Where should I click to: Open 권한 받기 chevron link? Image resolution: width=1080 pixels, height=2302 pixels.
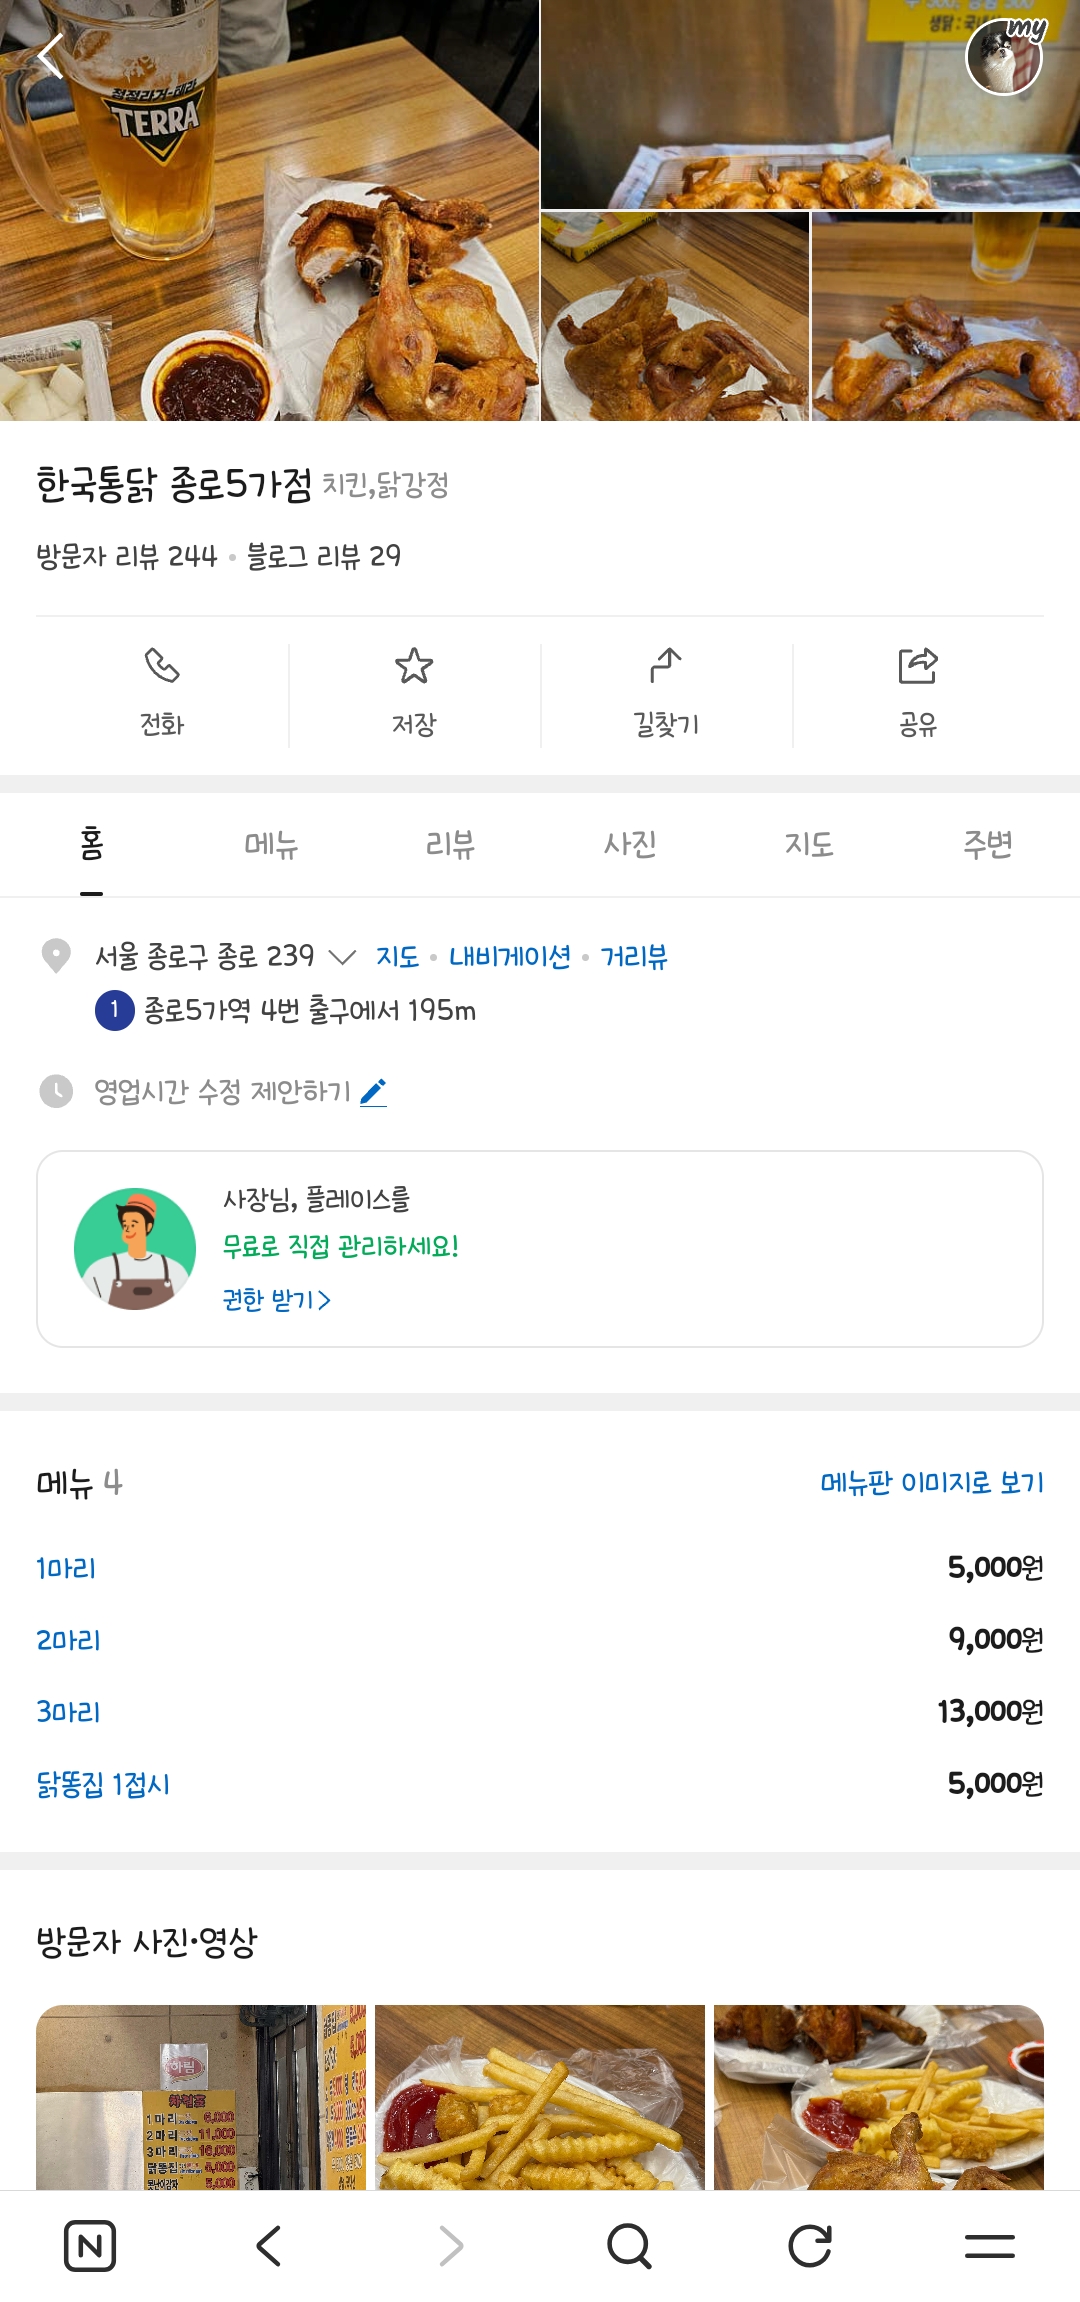coord(276,1300)
